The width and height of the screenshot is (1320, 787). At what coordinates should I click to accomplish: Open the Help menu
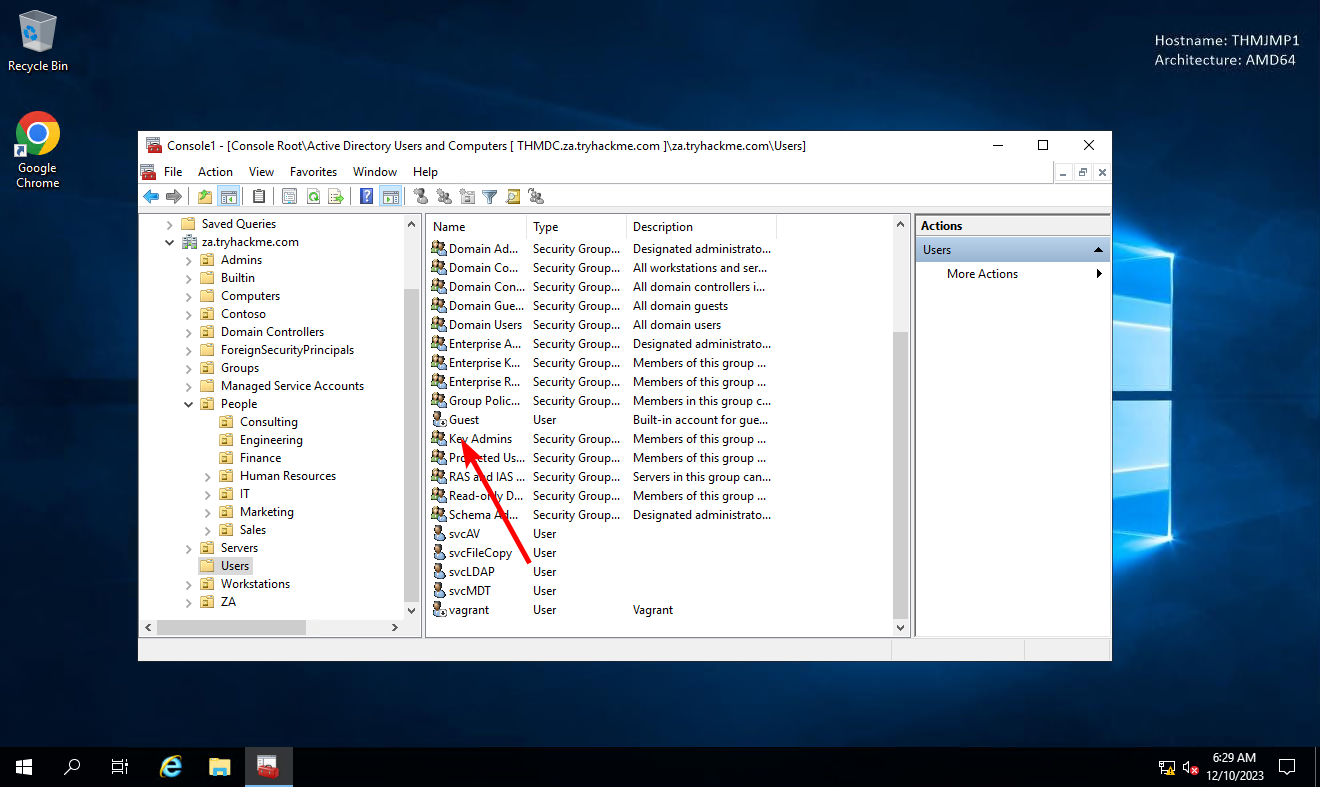(425, 172)
